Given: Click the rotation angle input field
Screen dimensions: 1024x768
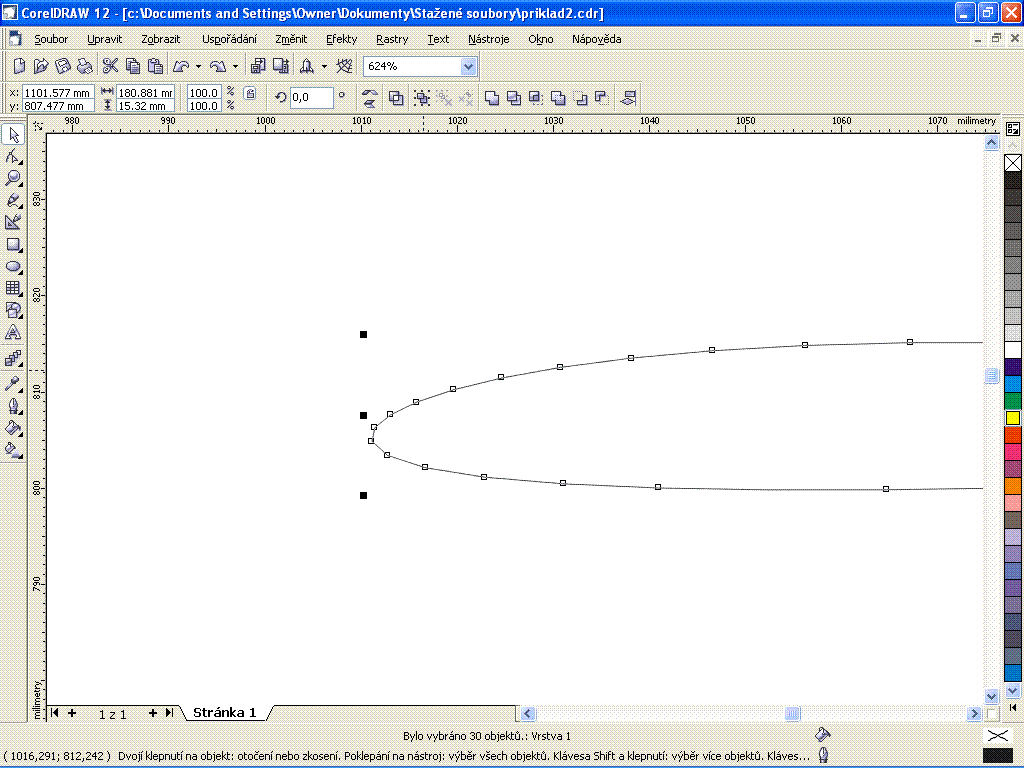Looking at the screenshot, I should pyautogui.click(x=311, y=98).
